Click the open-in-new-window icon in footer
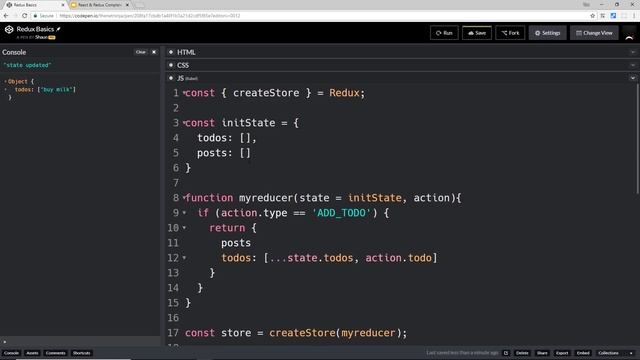This screenshot has width=640, height=360. point(506,353)
